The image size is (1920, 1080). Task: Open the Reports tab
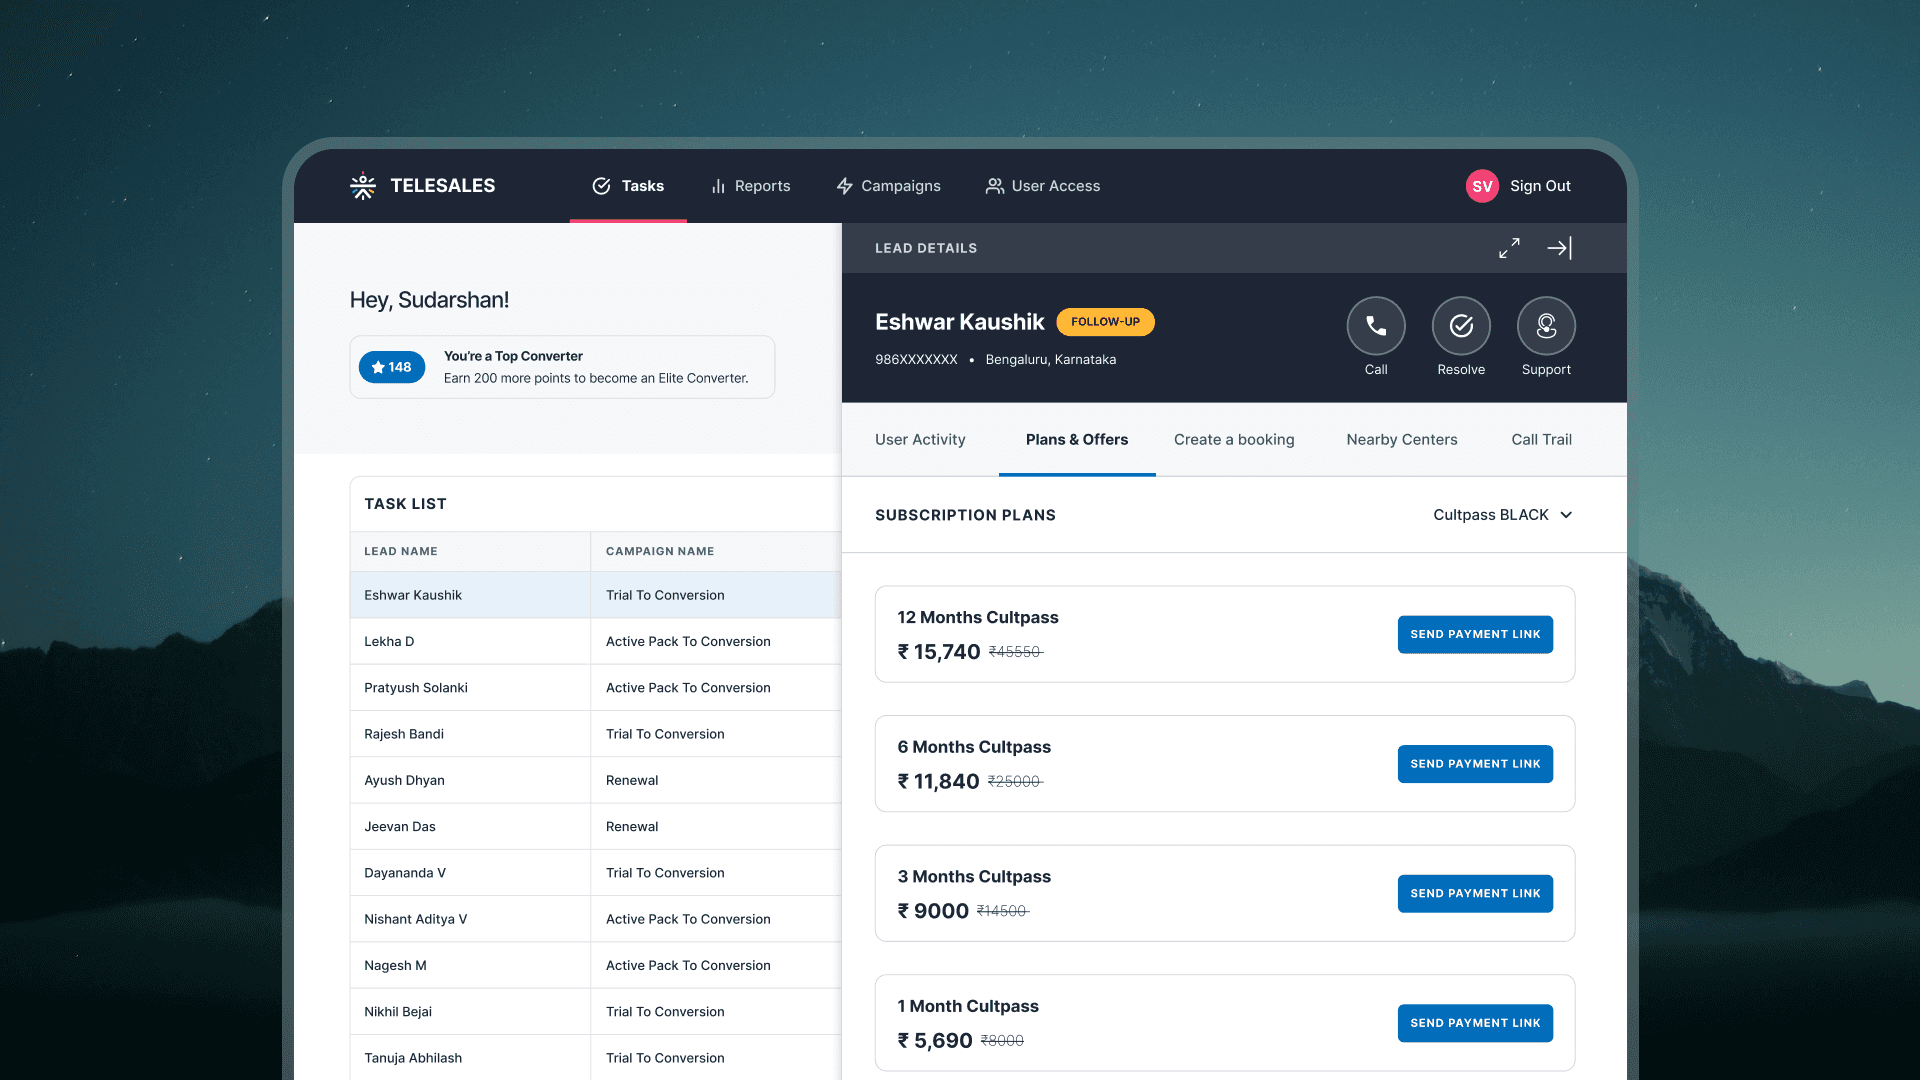[x=750, y=186]
